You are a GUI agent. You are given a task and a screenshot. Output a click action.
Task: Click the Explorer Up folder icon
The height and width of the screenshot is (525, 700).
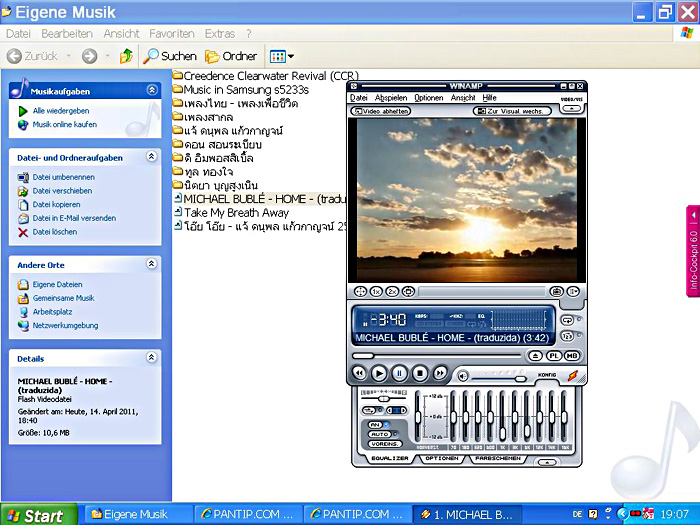[x=126, y=56]
